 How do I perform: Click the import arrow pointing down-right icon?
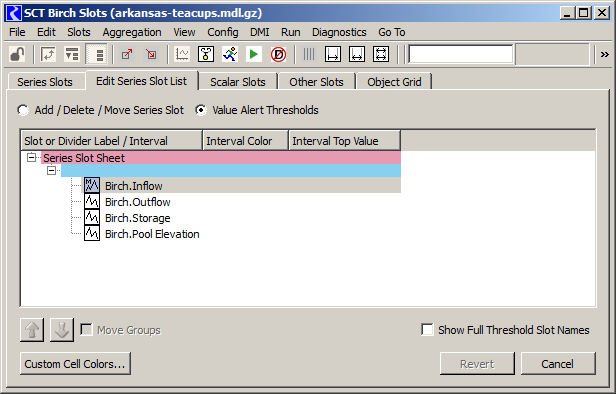point(151,54)
